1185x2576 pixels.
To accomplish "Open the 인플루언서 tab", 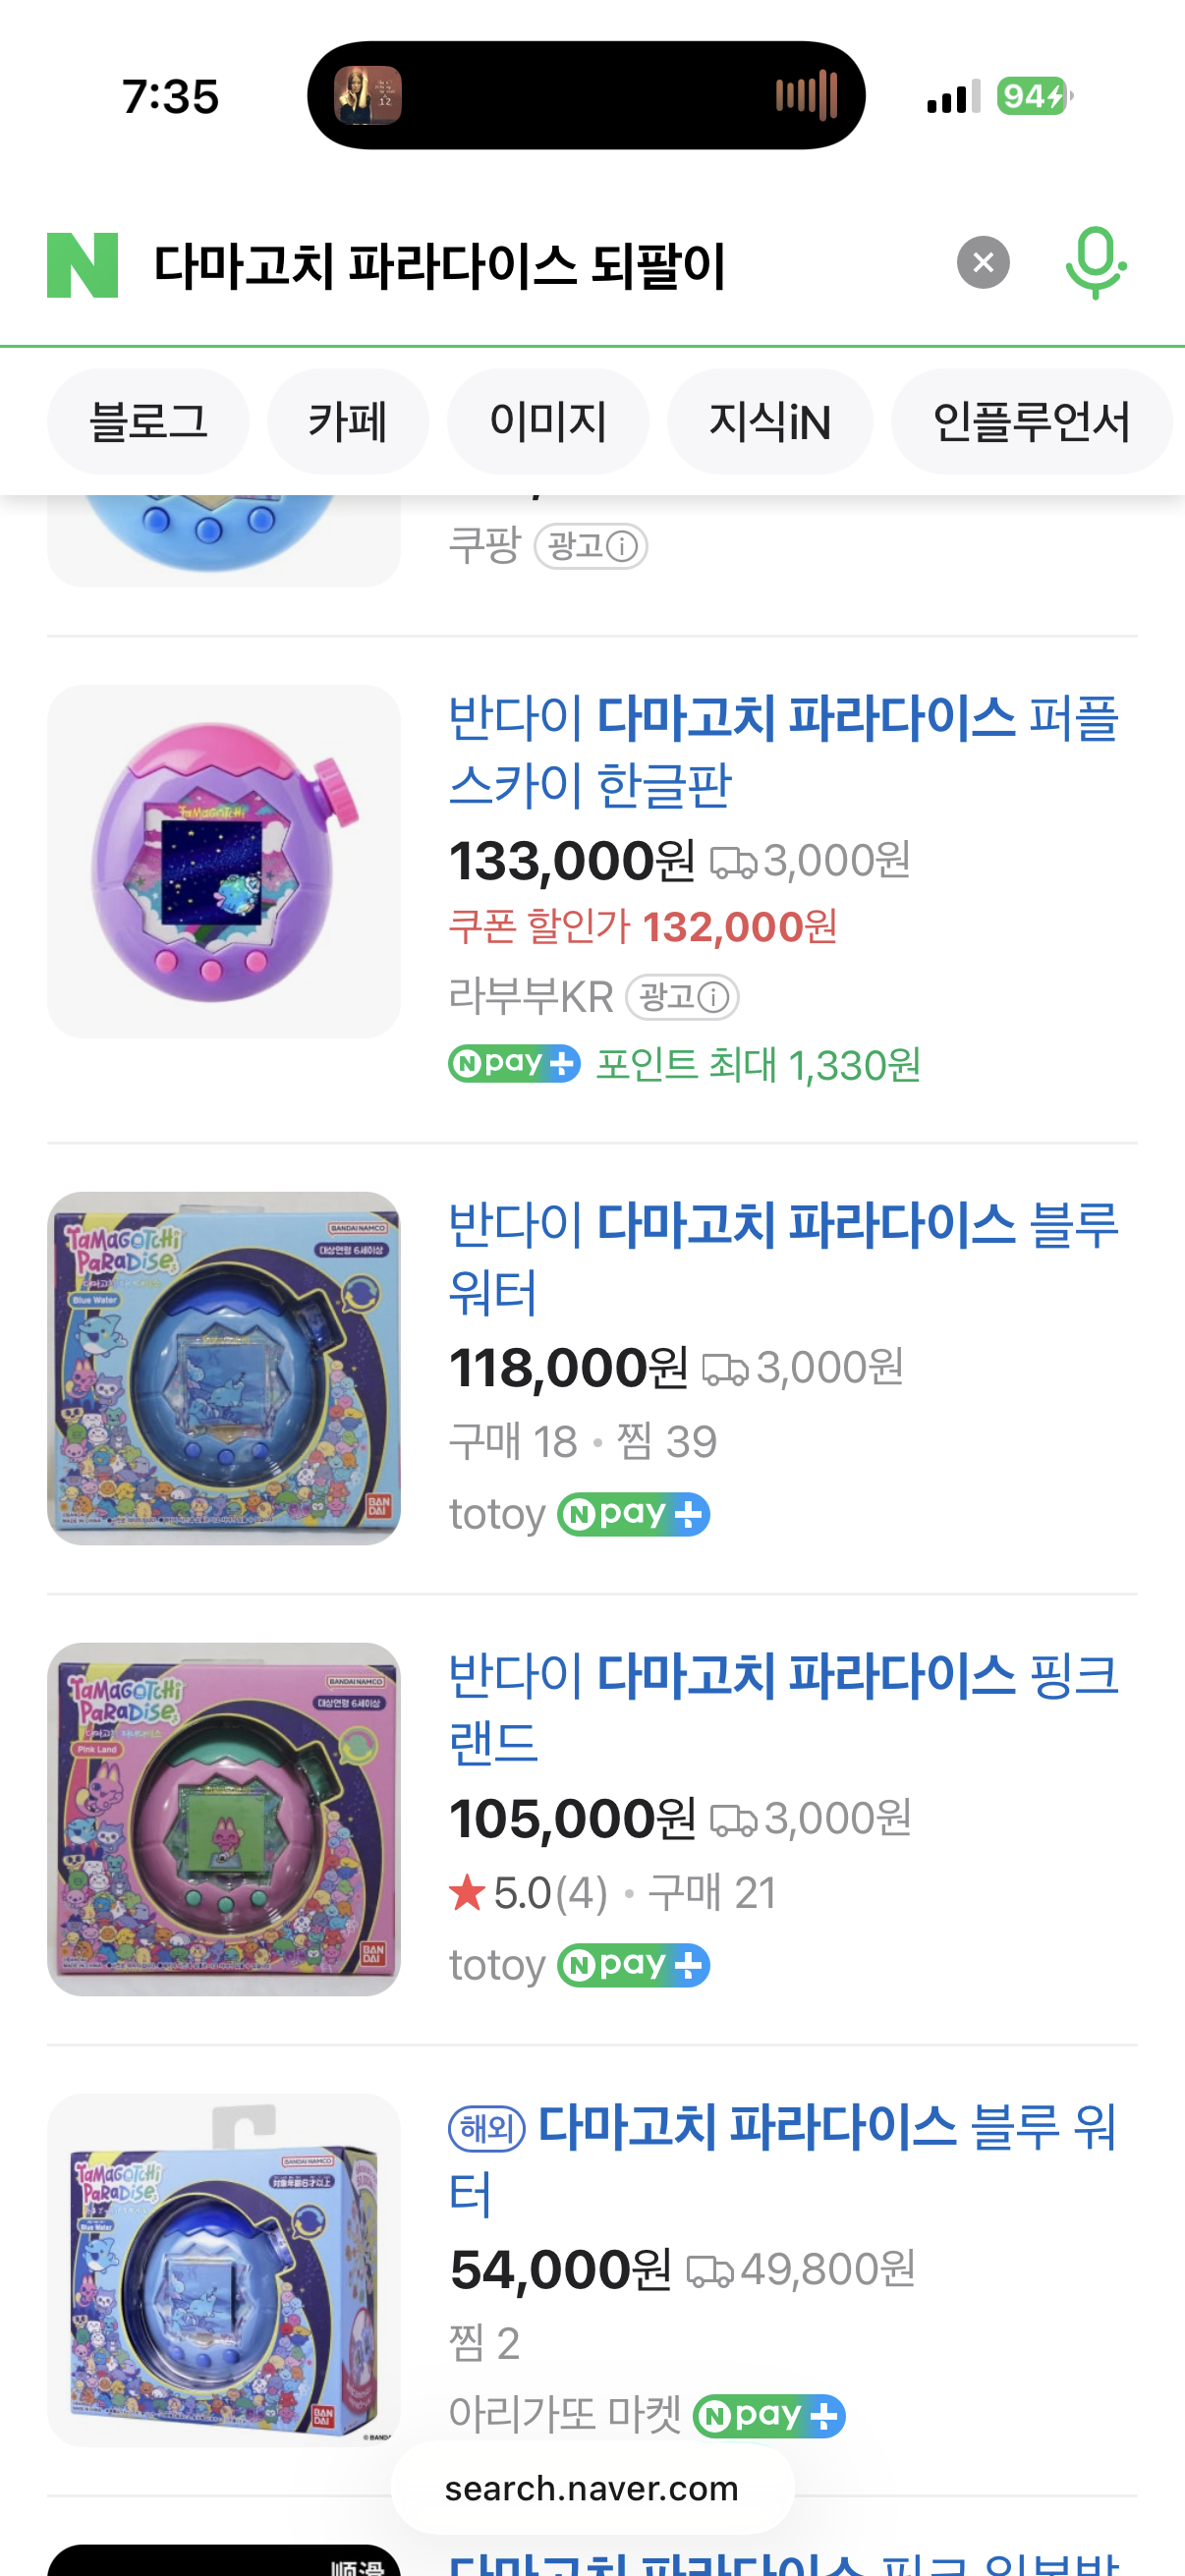I will pyautogui.click(x=1031, y=421).
